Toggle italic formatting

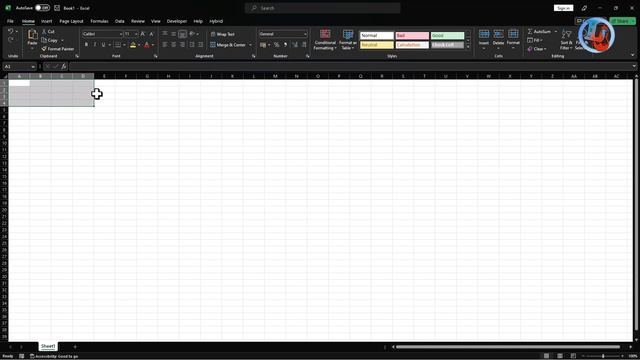[95, 45]
